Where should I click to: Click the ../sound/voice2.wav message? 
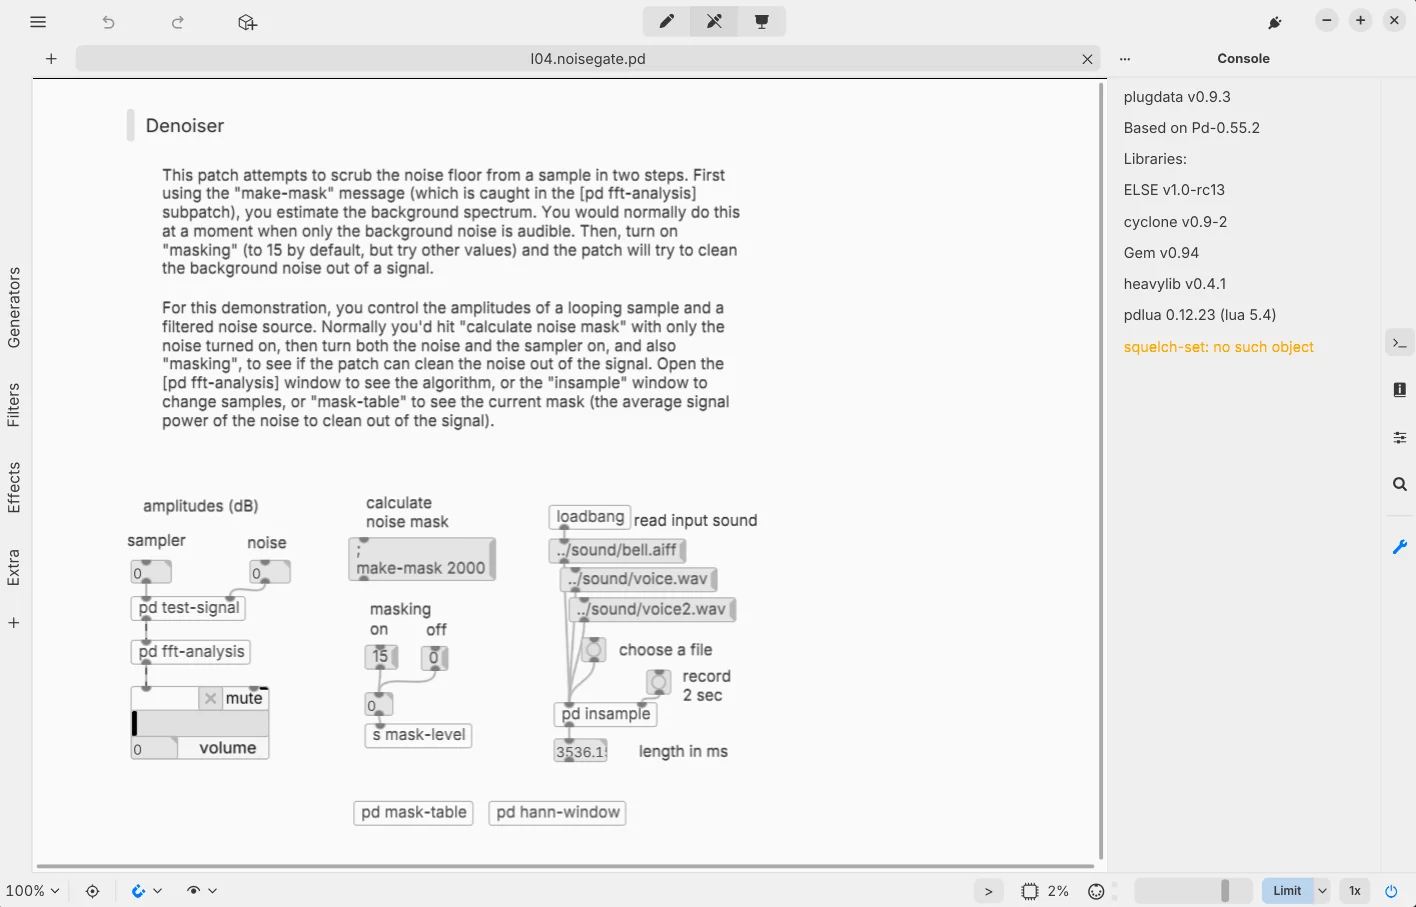(x=652, y=609)
